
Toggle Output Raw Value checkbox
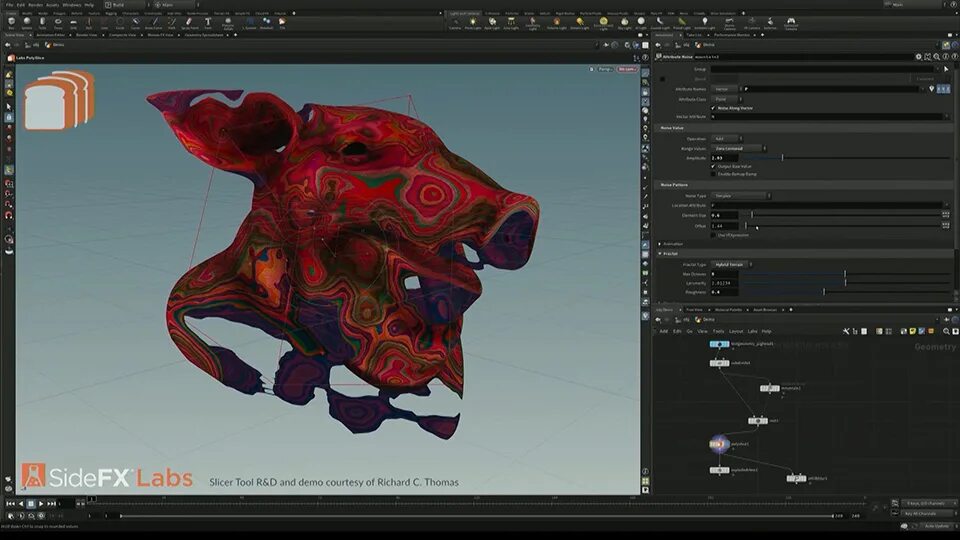click(713, 166)
